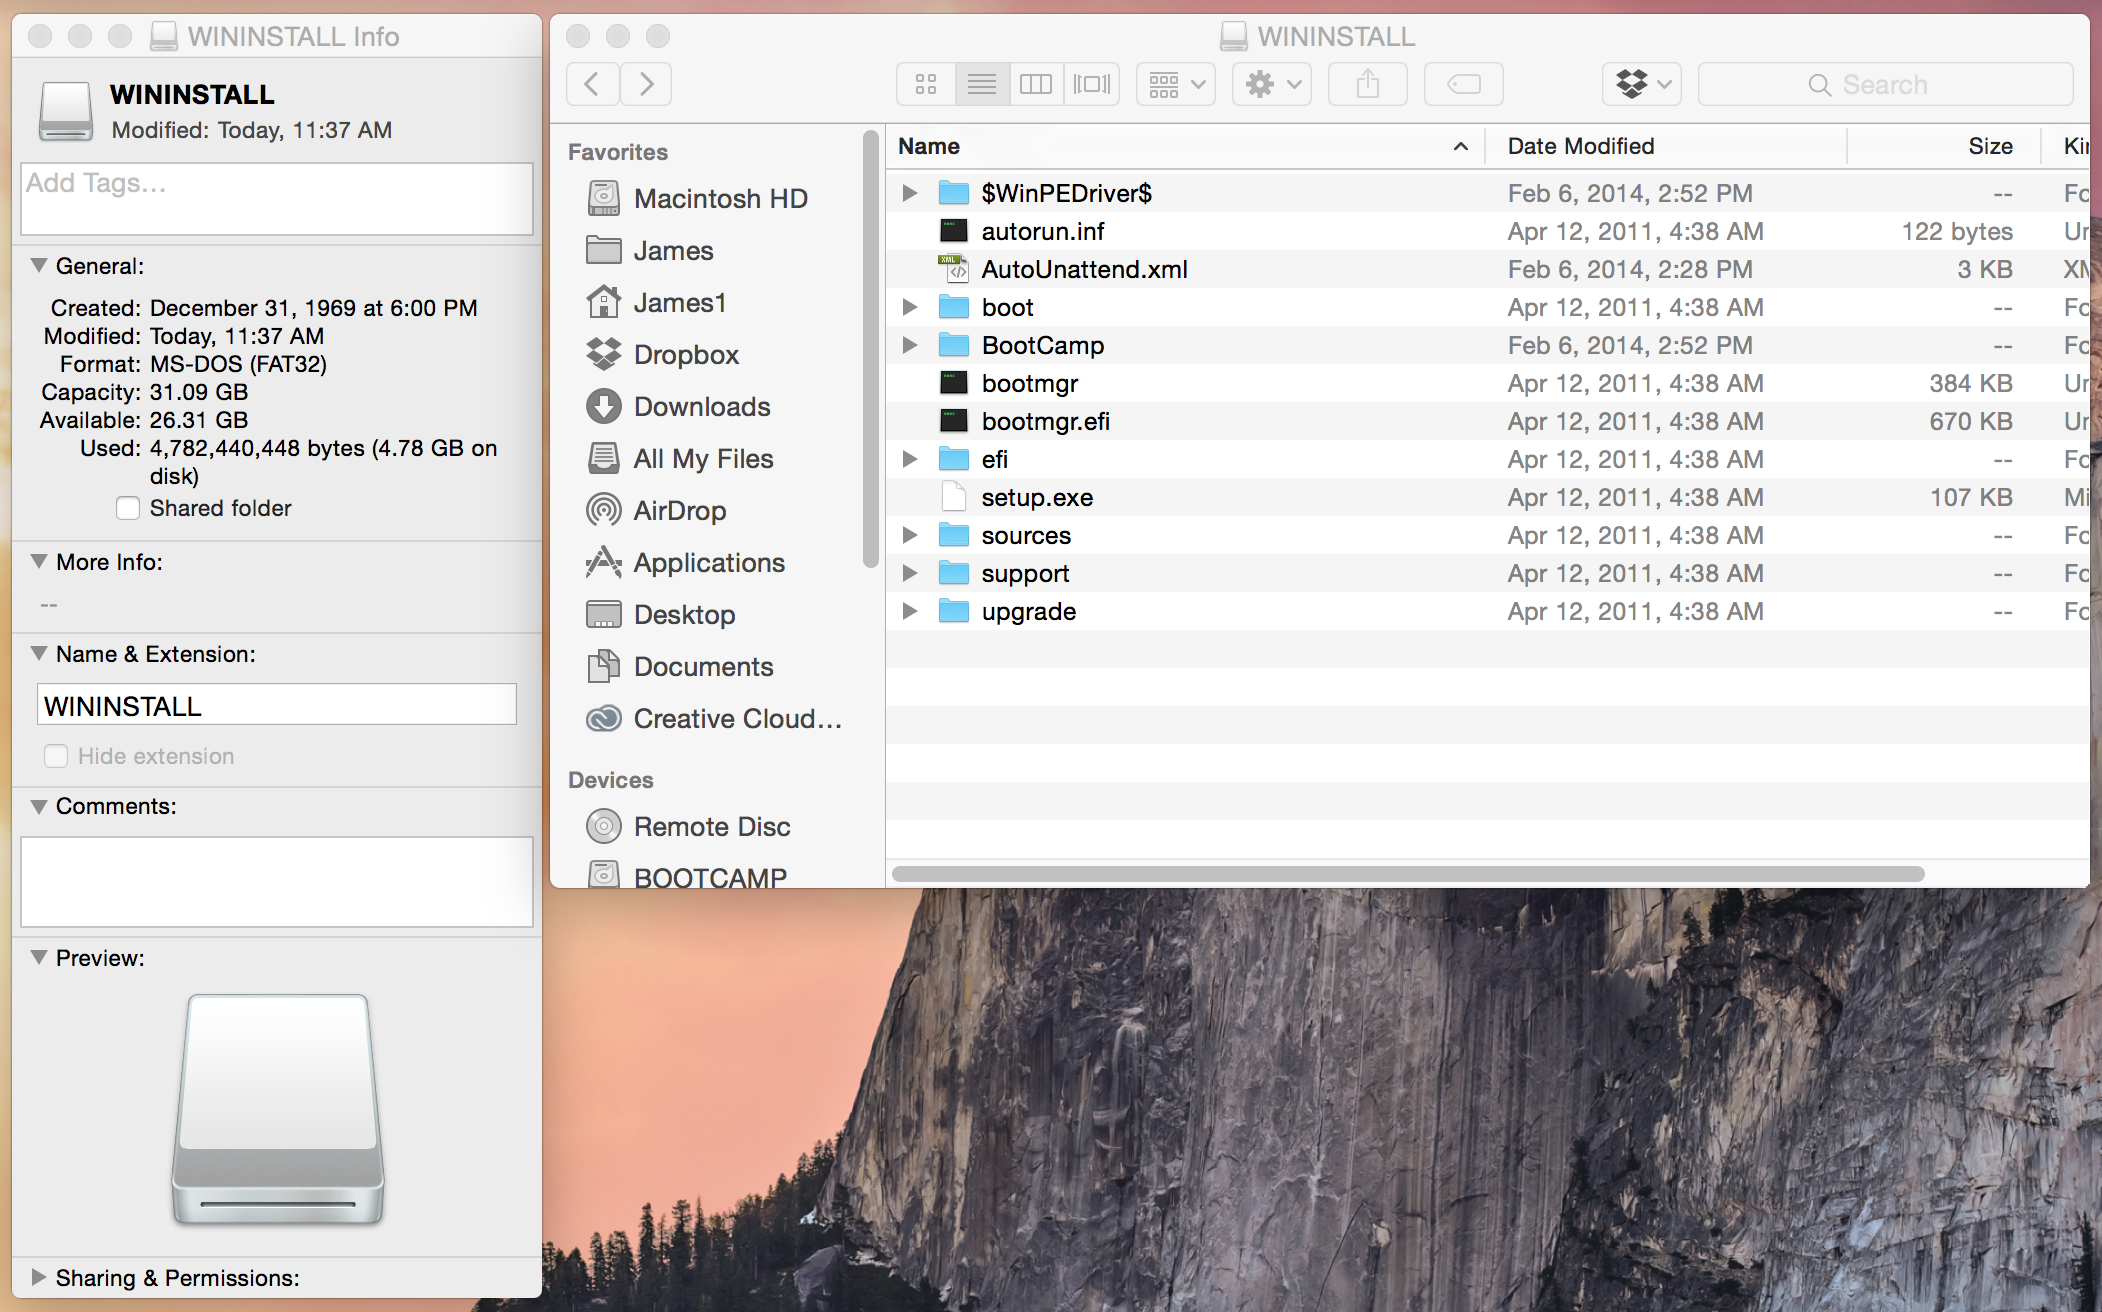Expand the BootCamp folder

(909, 345)
